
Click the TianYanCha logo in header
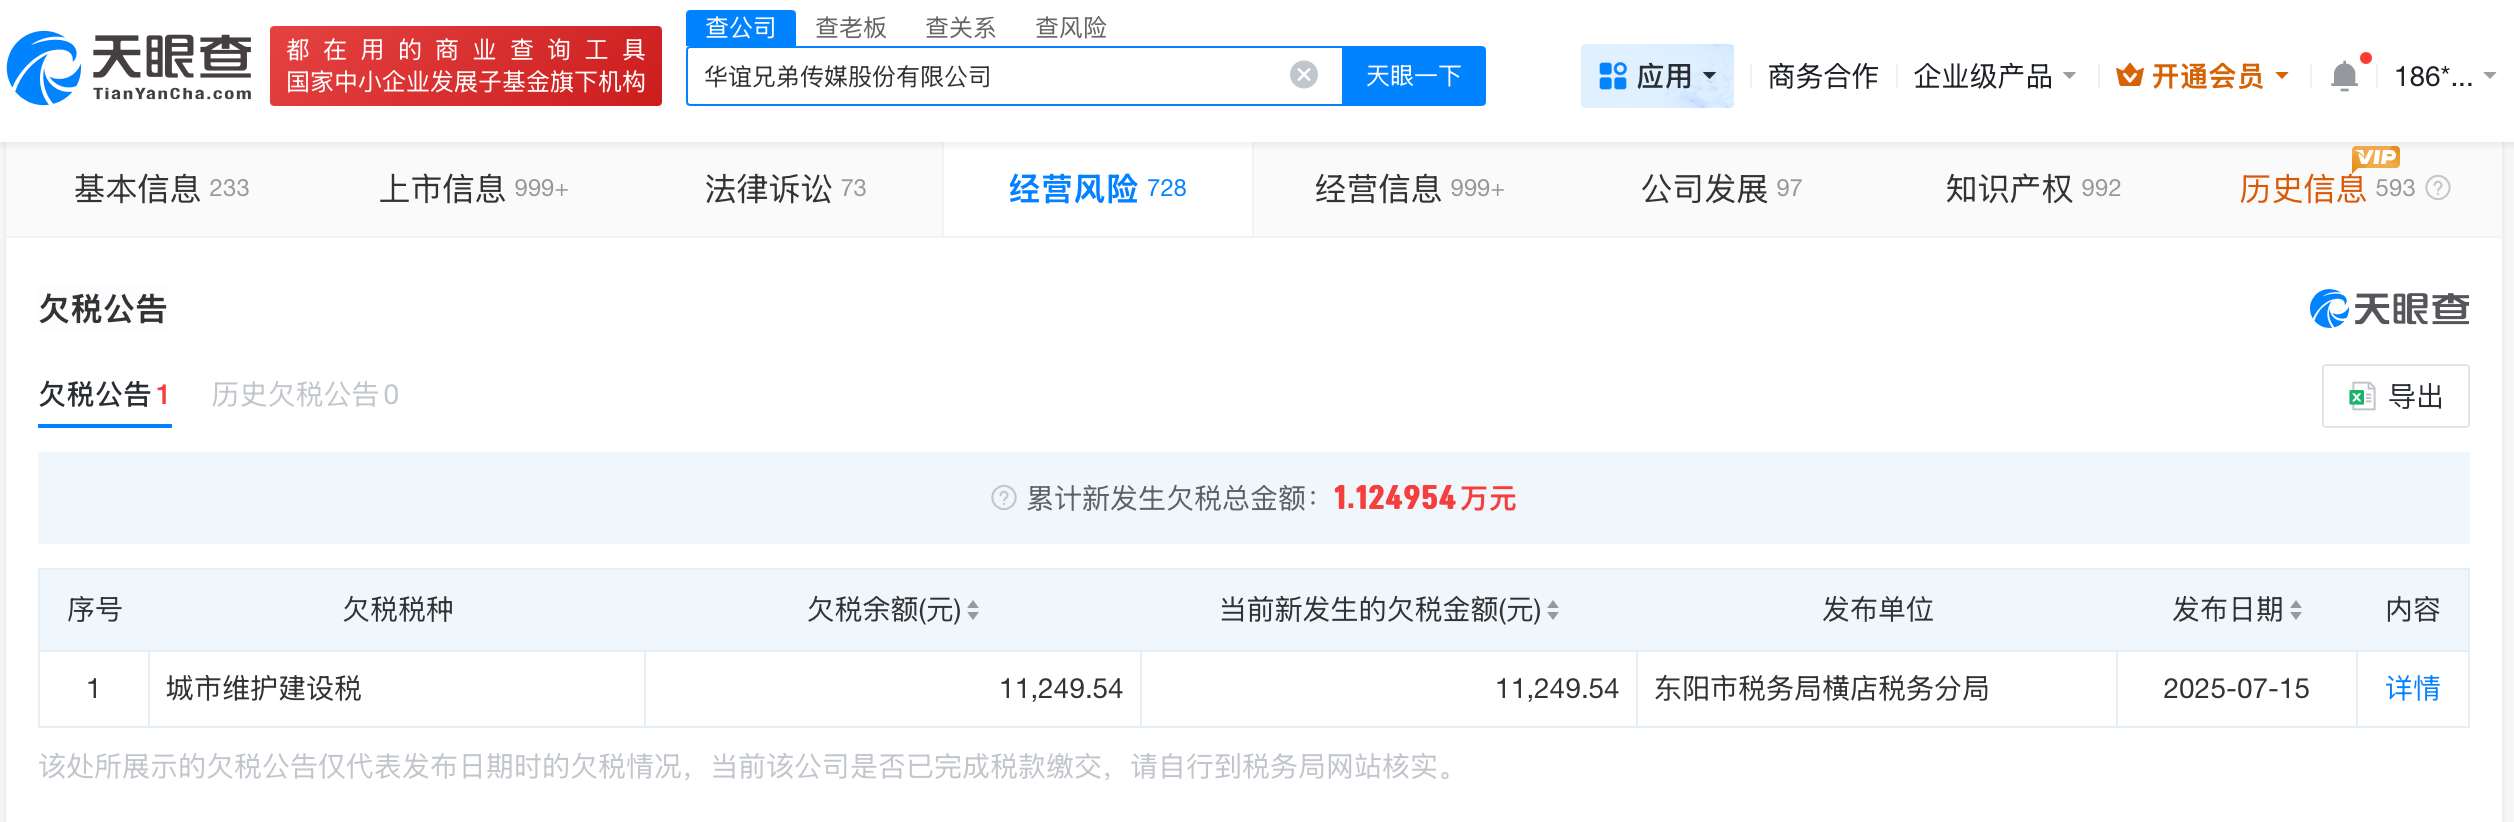coord(130,67)
